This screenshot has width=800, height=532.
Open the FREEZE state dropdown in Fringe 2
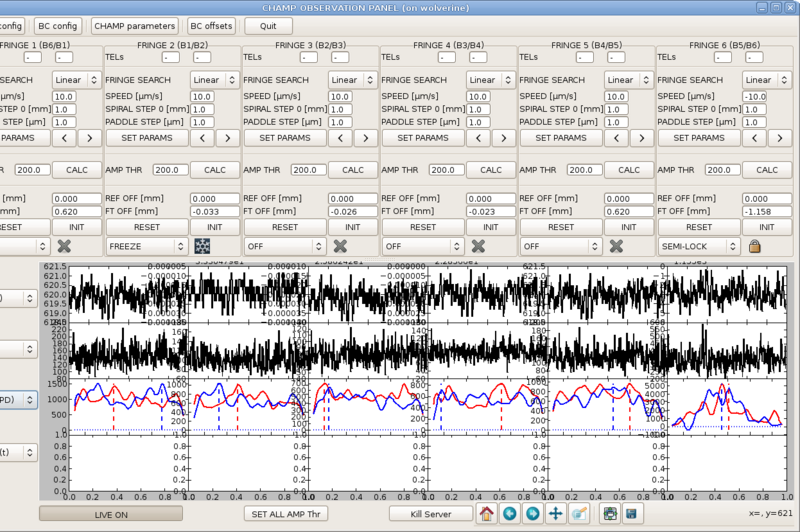147,246
